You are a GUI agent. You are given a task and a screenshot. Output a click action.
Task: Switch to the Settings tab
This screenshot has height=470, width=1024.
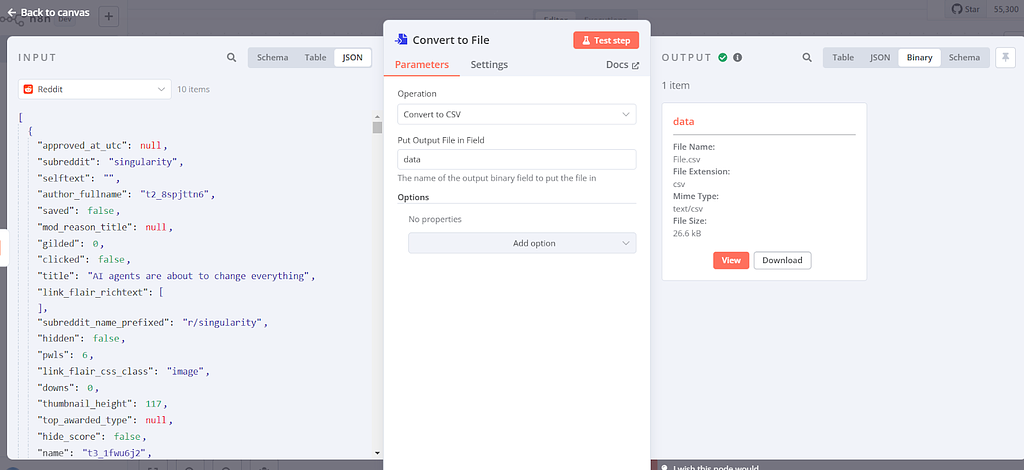click(489, 65)
